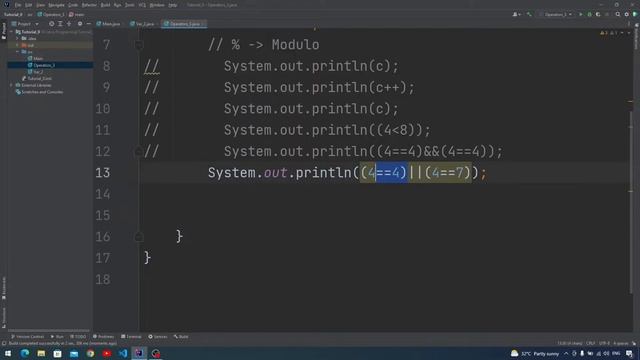This screenshot has height=360, width=640.
Task: Click Select Opened File target icon
Action: click(x=51, y=24)
